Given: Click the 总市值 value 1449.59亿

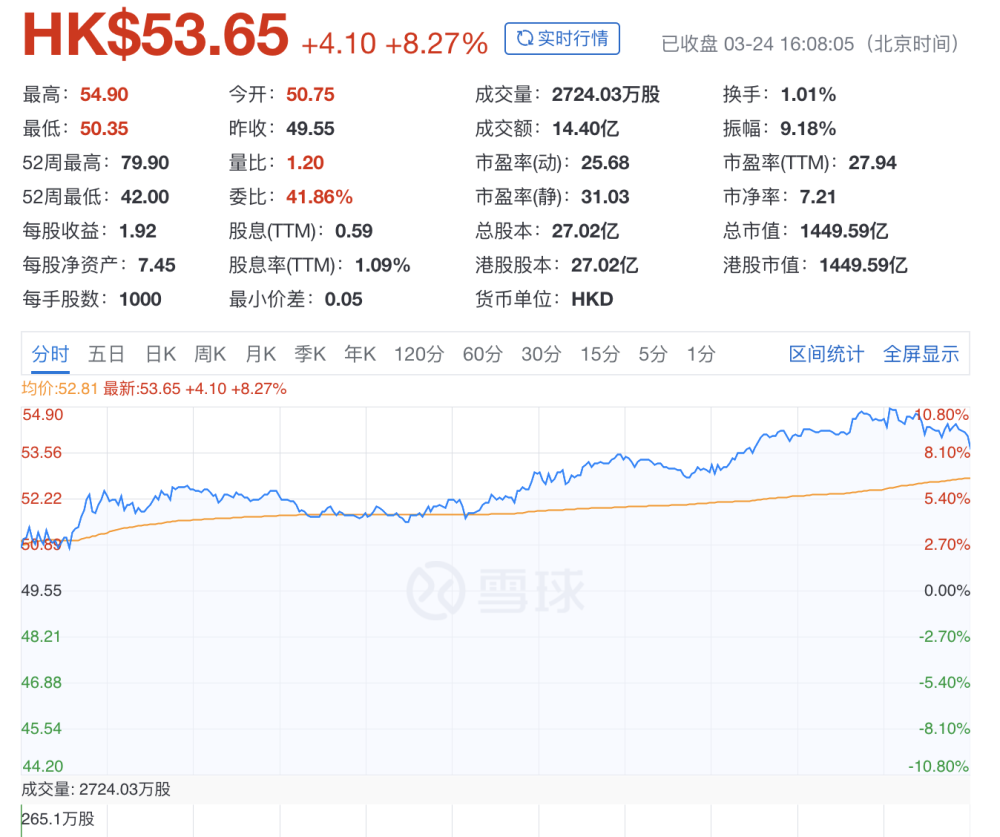Looking at the screenshot, I should (x=844, y=231).
